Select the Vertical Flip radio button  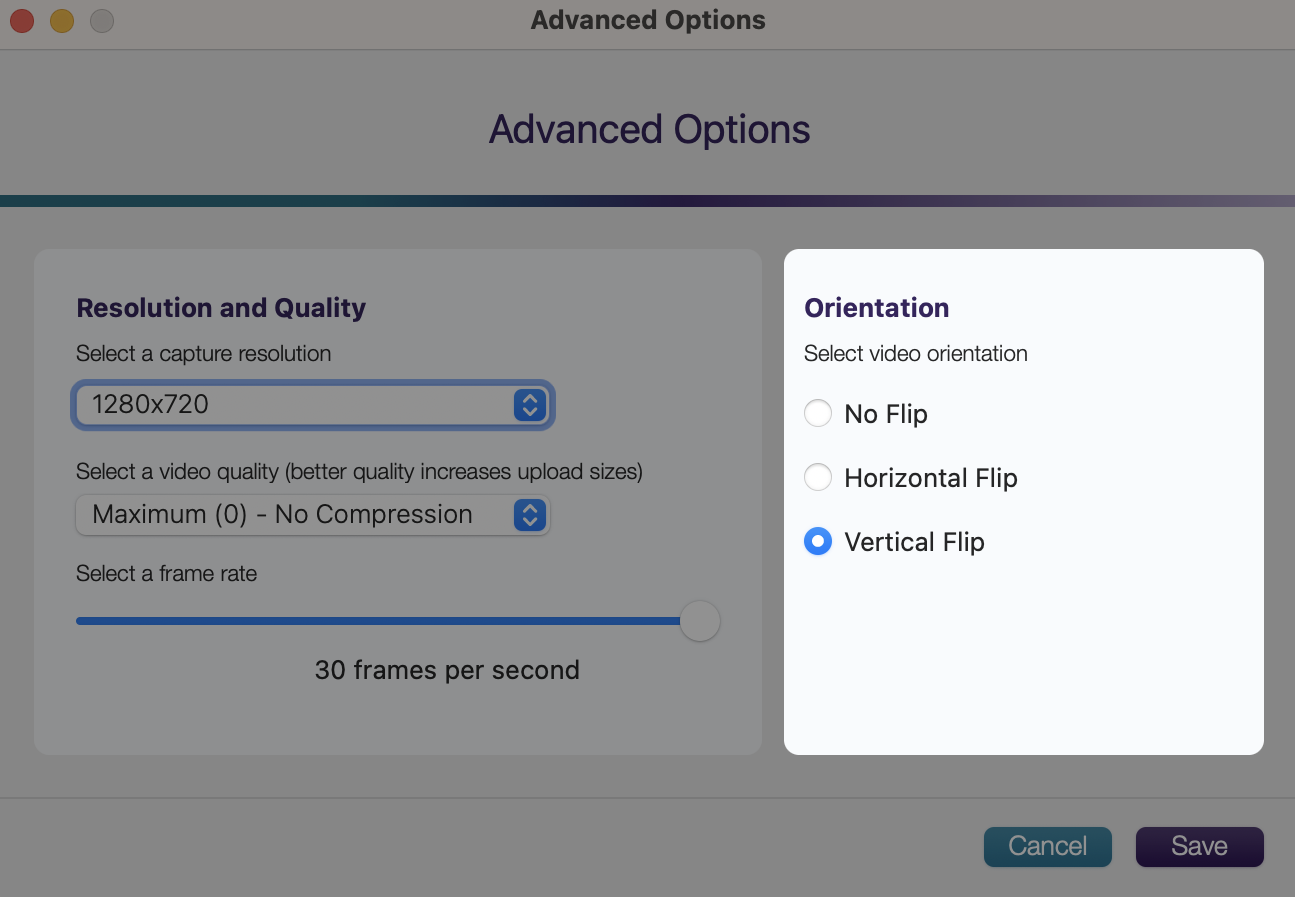818,541
